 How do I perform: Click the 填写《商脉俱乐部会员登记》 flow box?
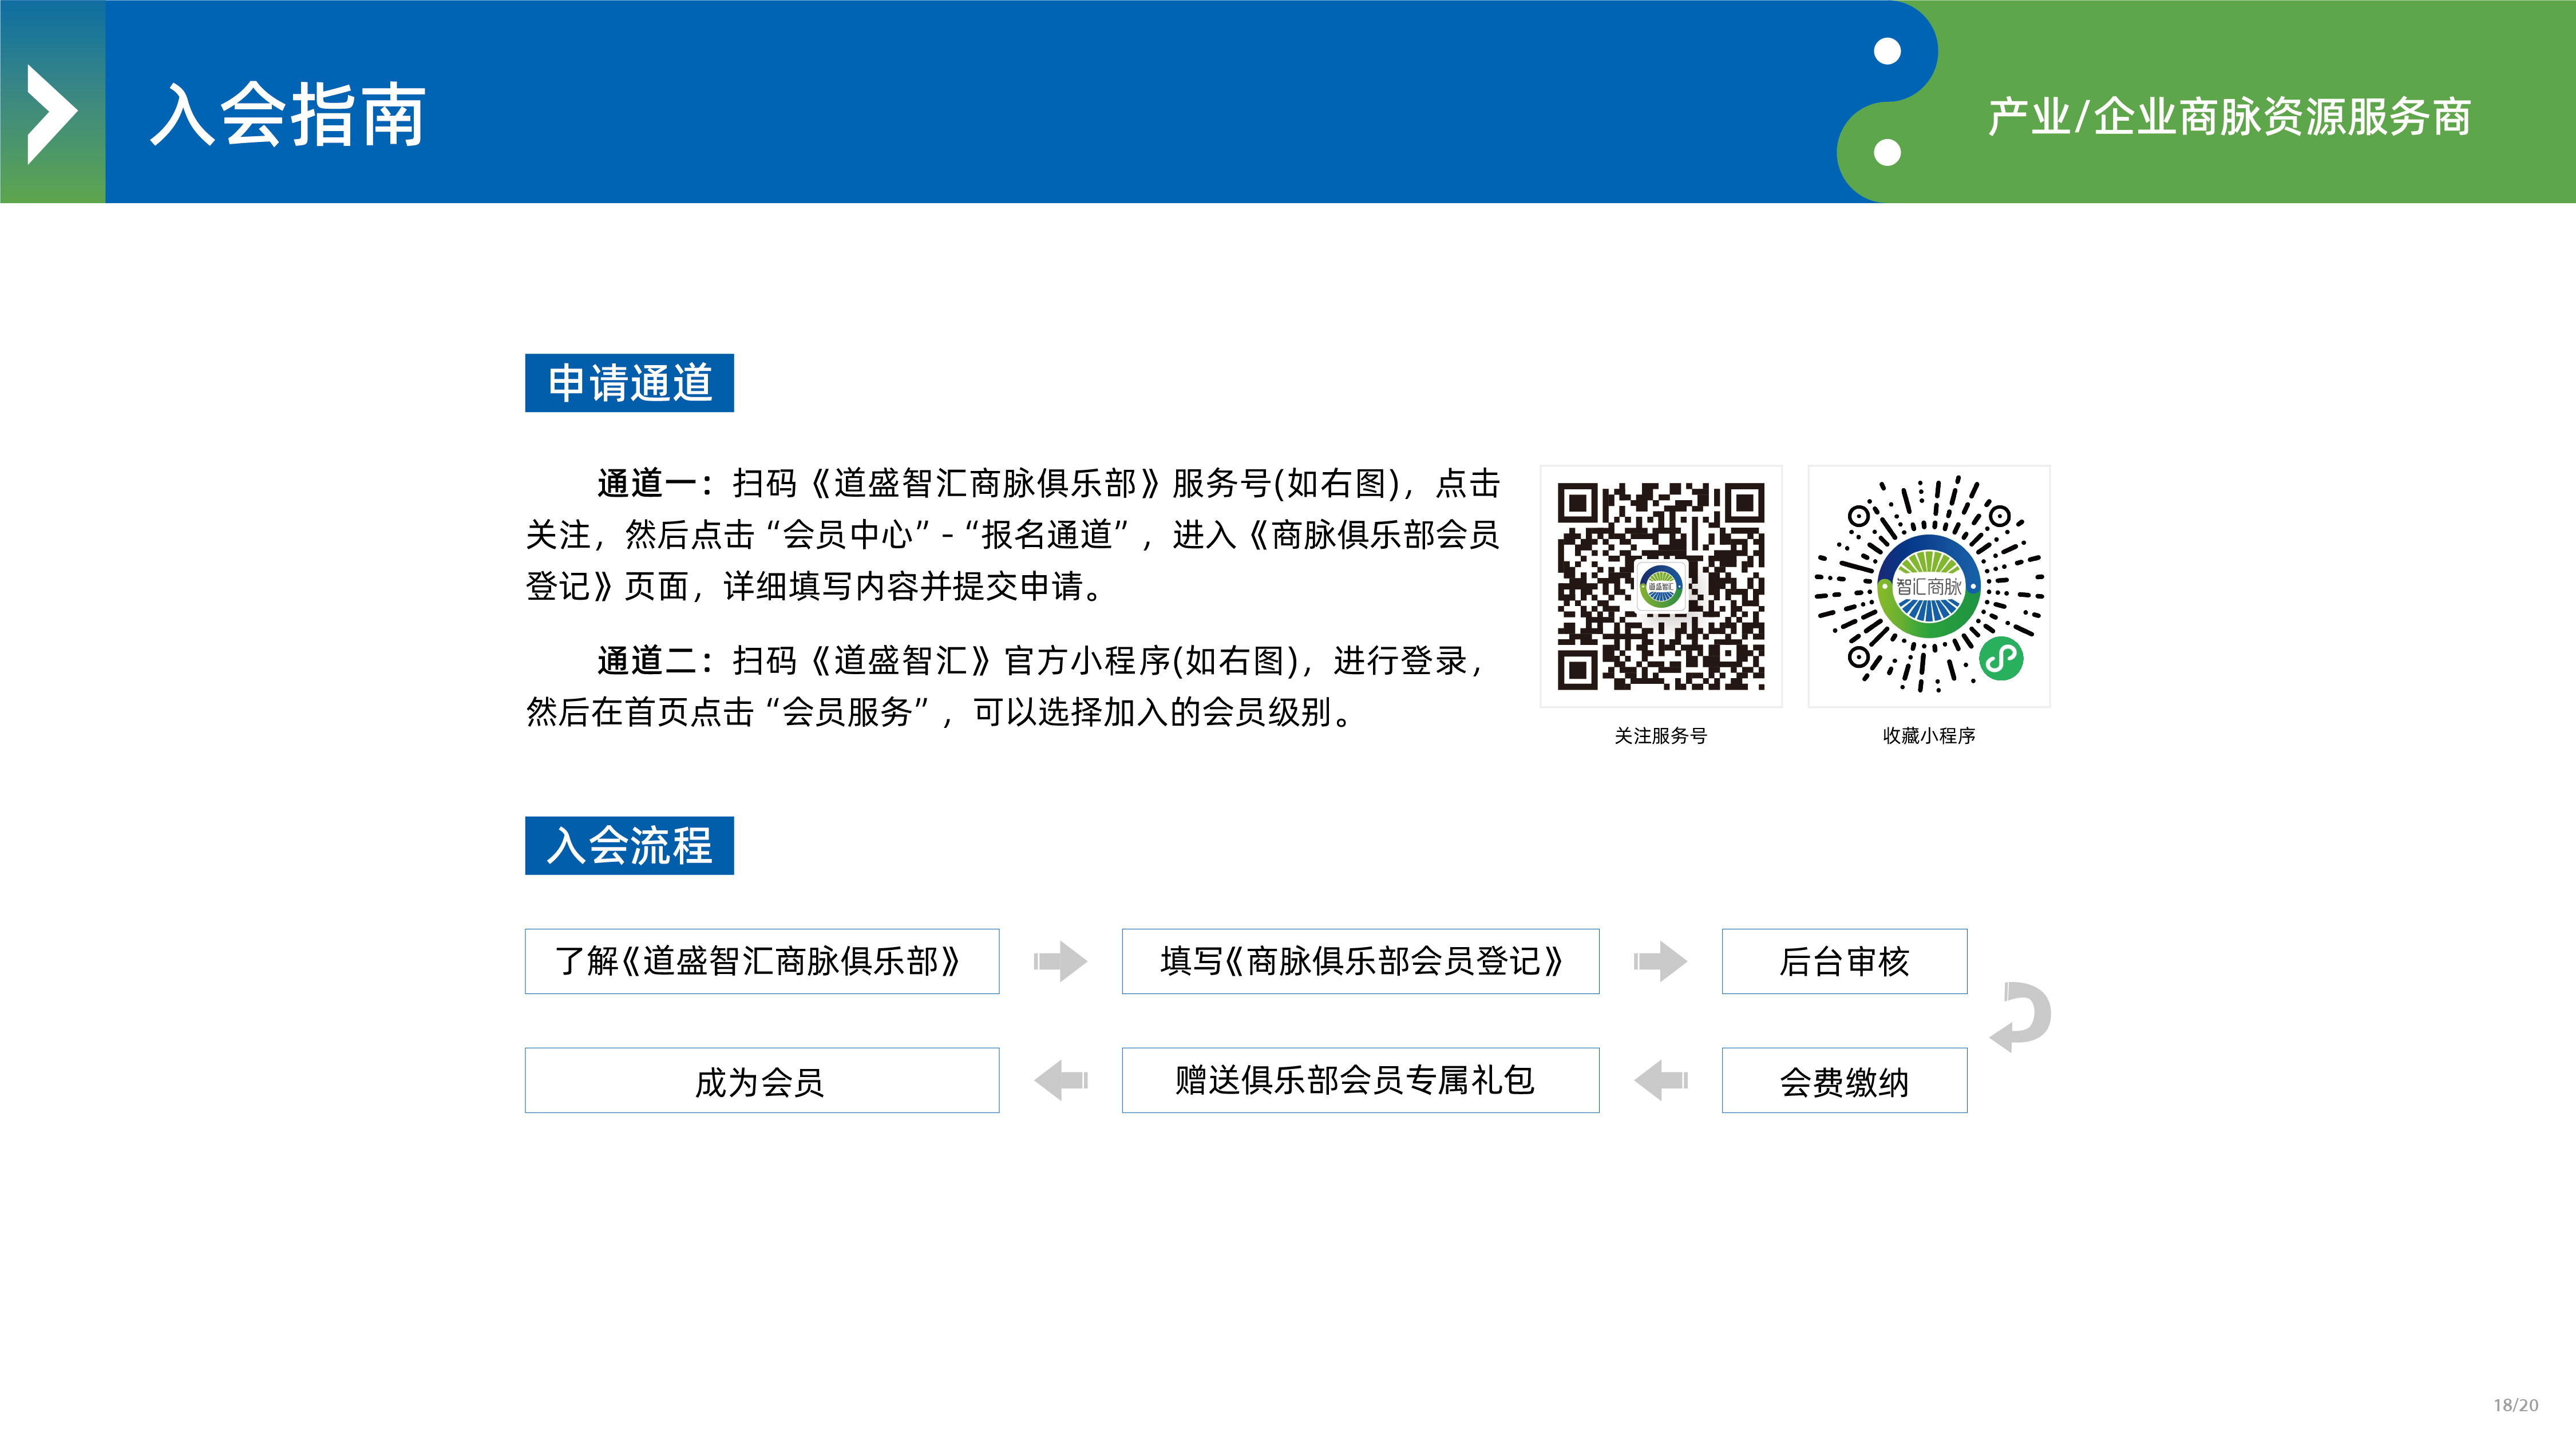[x=1360, y=961]
